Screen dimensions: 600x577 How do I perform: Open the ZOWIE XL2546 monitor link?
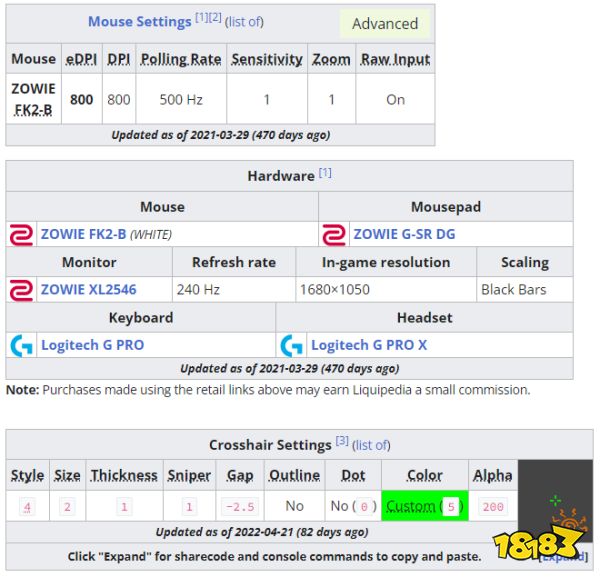pos(88,290)
